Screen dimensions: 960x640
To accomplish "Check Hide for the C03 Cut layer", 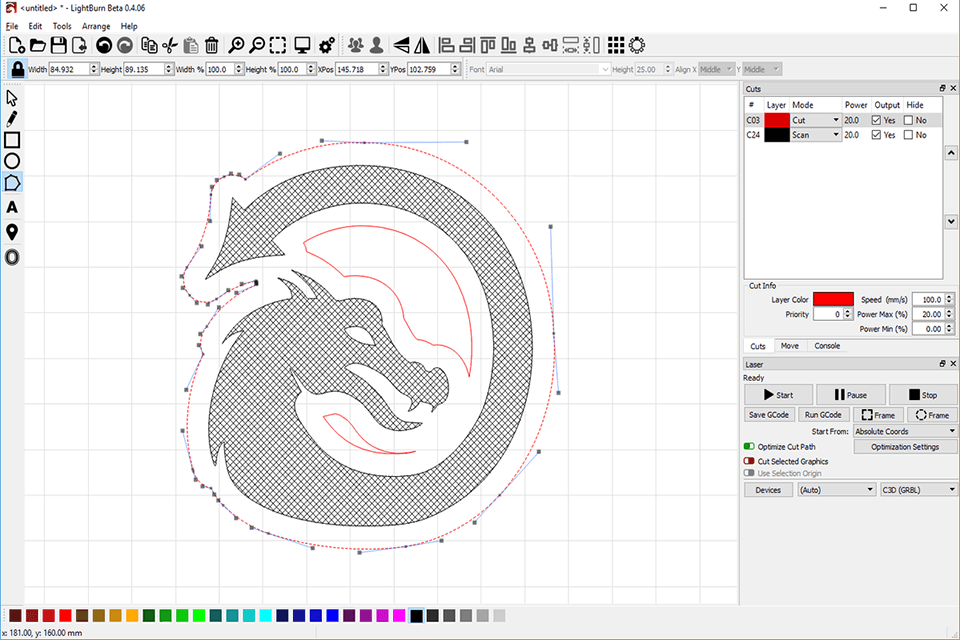I will click(x=909, y=119).
